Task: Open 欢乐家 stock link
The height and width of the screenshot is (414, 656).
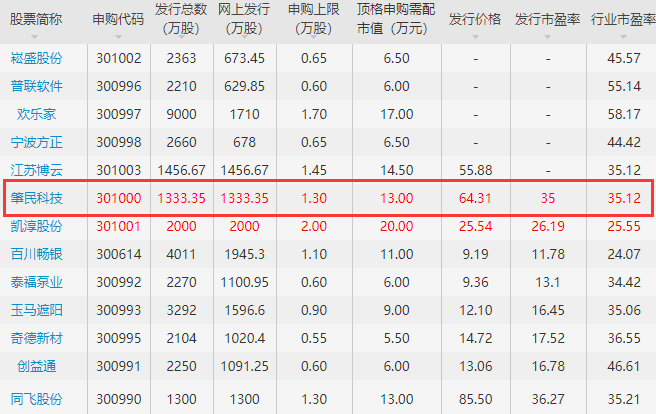Action: (x=37, y=114)
